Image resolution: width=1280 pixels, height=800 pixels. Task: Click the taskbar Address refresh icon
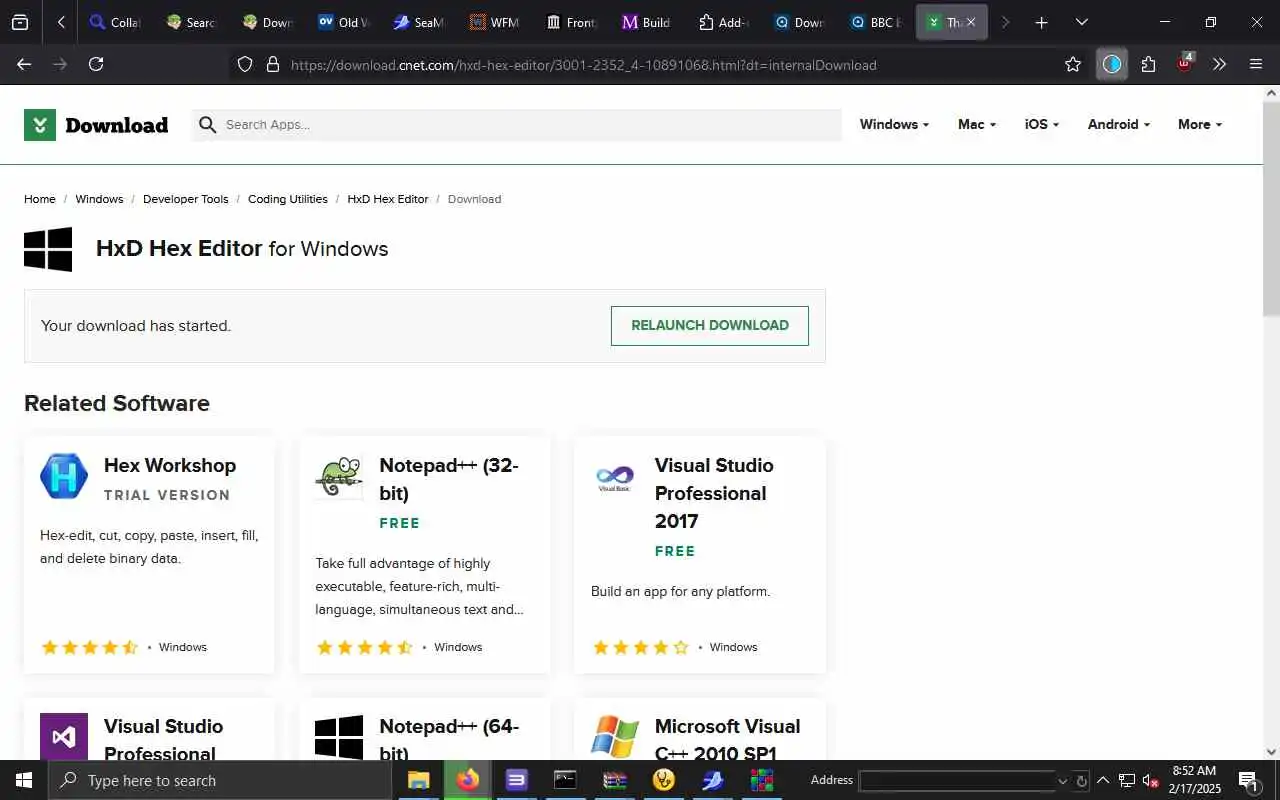point(1081,781)
